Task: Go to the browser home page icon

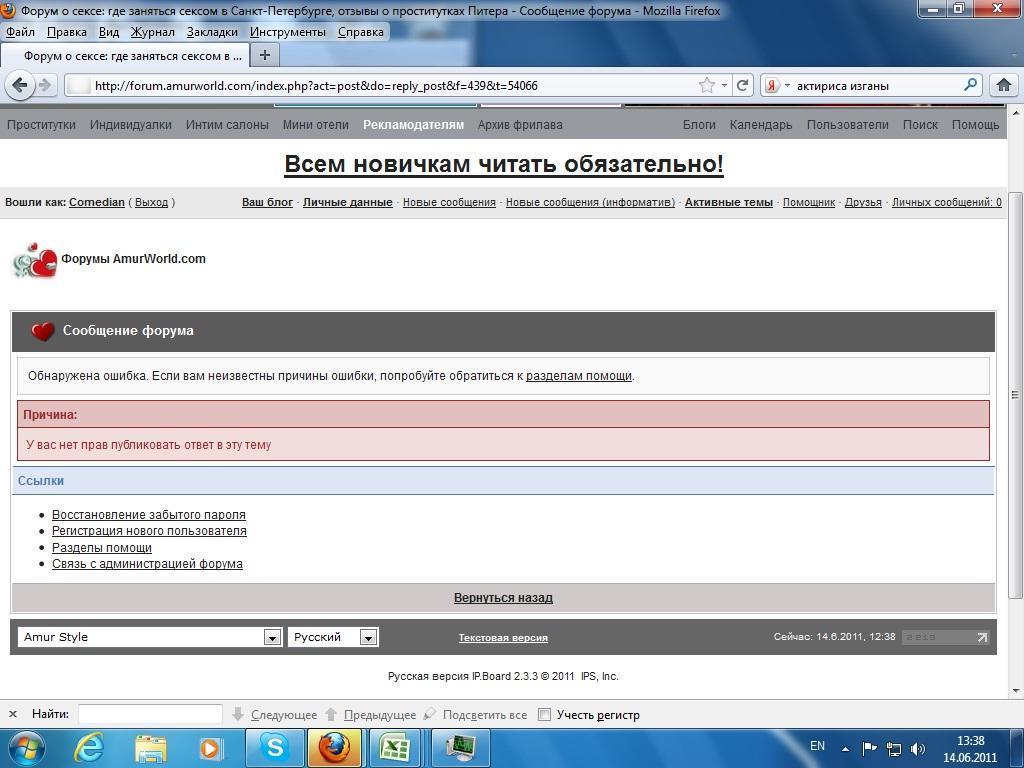Action: click(x=1003, y=85)
